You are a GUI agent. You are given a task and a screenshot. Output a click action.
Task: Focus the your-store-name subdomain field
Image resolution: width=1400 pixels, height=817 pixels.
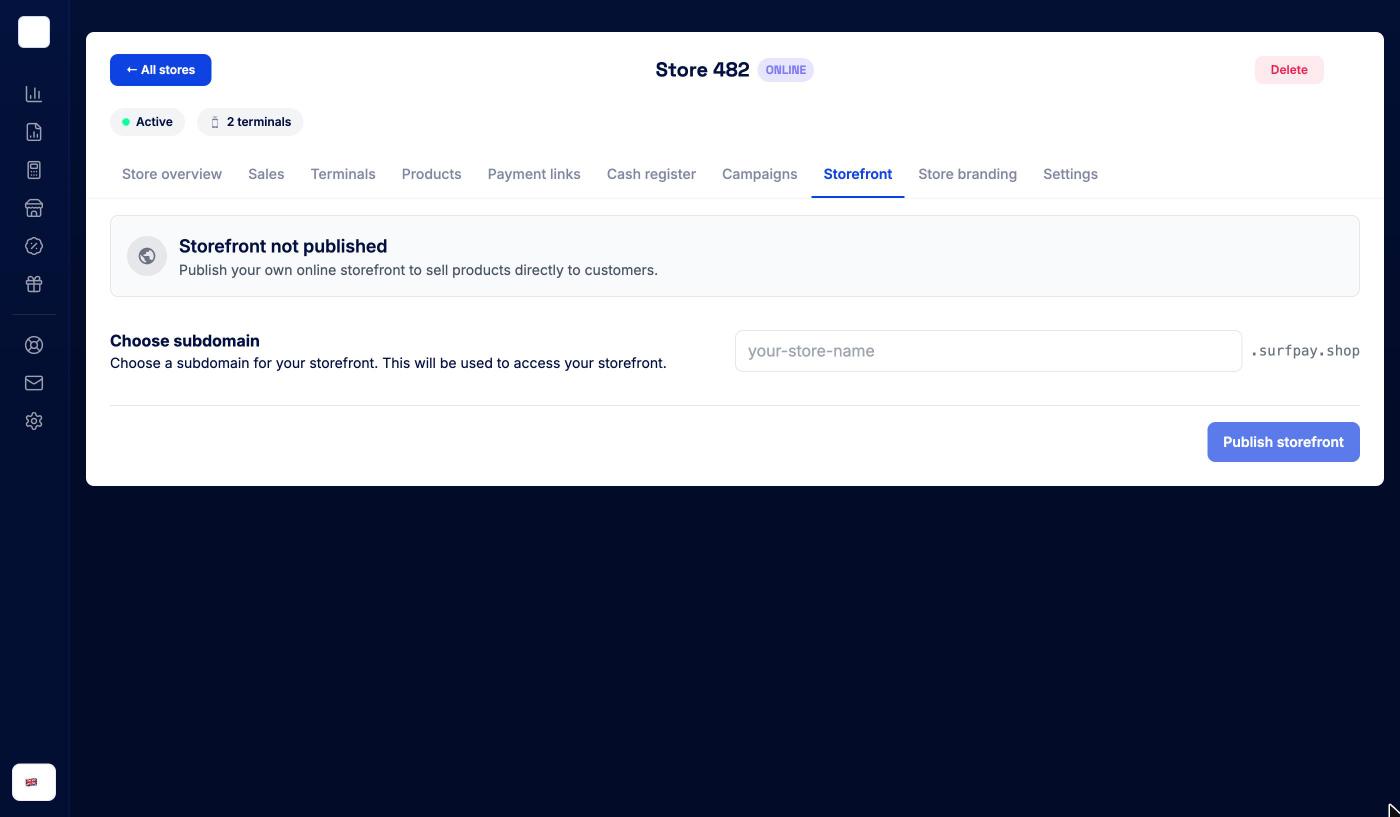pos(988,351)
